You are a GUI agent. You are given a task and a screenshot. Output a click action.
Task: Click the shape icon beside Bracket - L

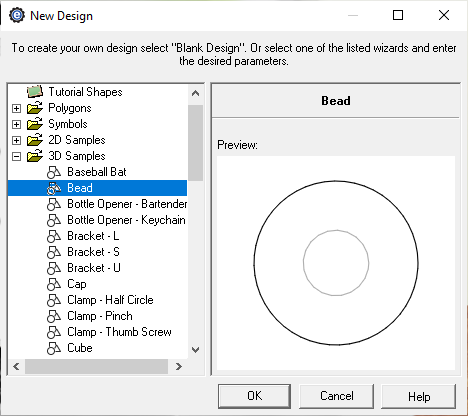pyautogui.click(x=54, y=236)
